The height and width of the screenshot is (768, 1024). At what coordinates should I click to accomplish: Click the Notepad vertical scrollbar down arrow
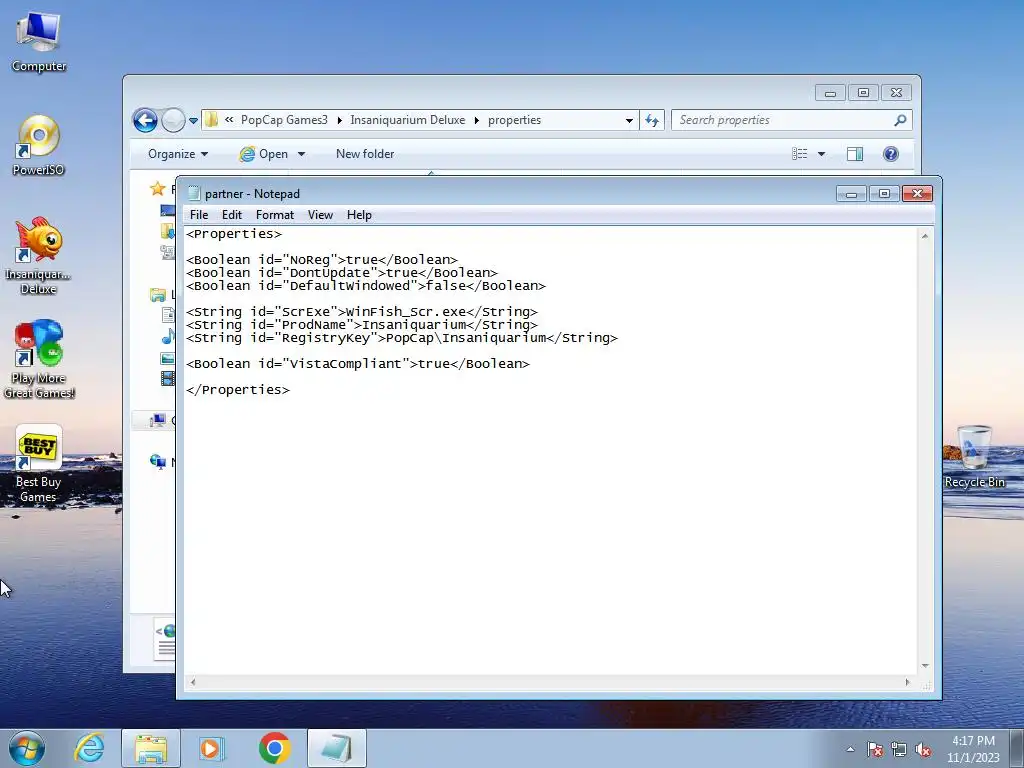[925, 666]
